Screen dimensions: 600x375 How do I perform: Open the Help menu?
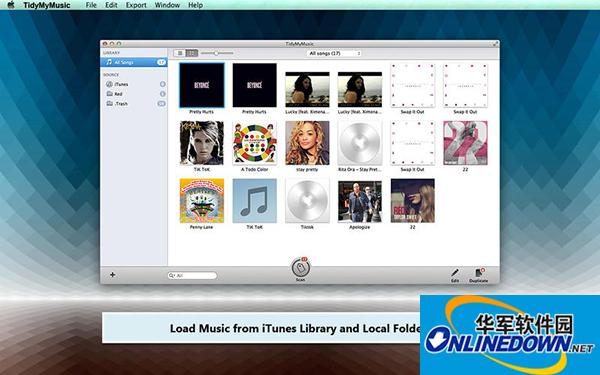pyautogui.click(x=196, y=5)
